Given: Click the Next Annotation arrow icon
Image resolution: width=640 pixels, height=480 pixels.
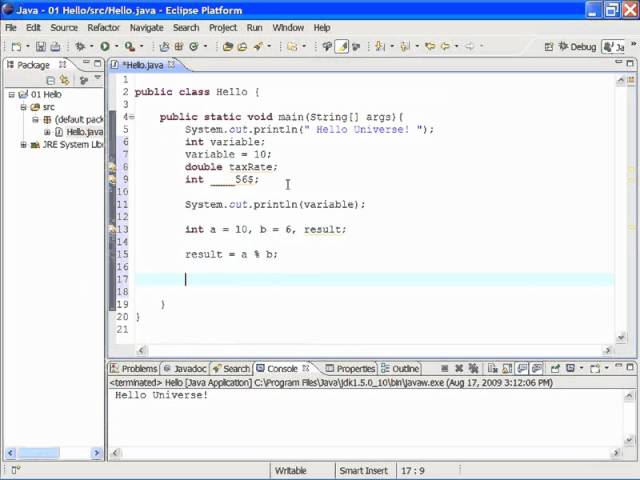Looking at the screenshot, I should pyautogui.click(x=380, y=47).
